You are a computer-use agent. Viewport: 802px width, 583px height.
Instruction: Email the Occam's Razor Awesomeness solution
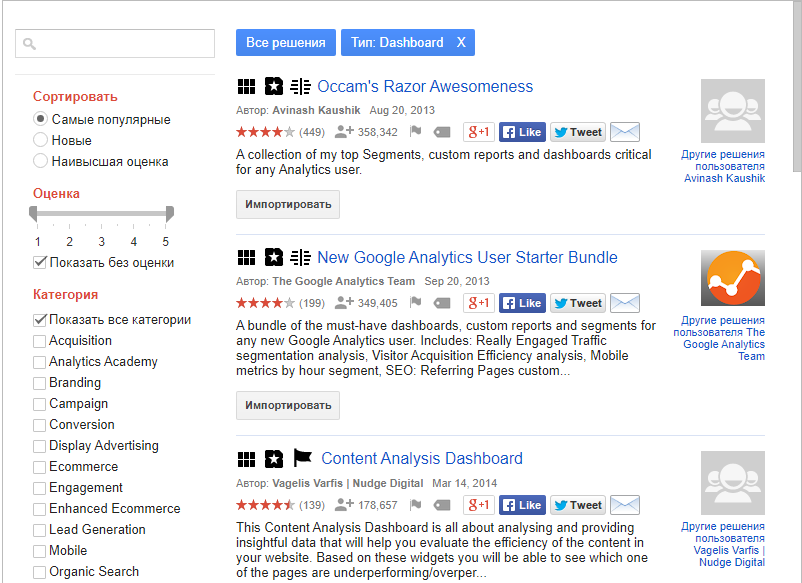625,132
